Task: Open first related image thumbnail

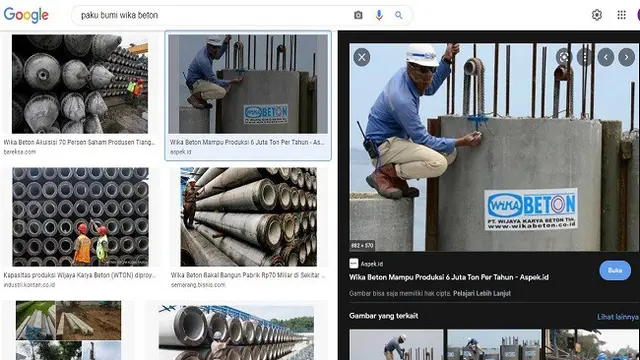Action: click(396, 344)
